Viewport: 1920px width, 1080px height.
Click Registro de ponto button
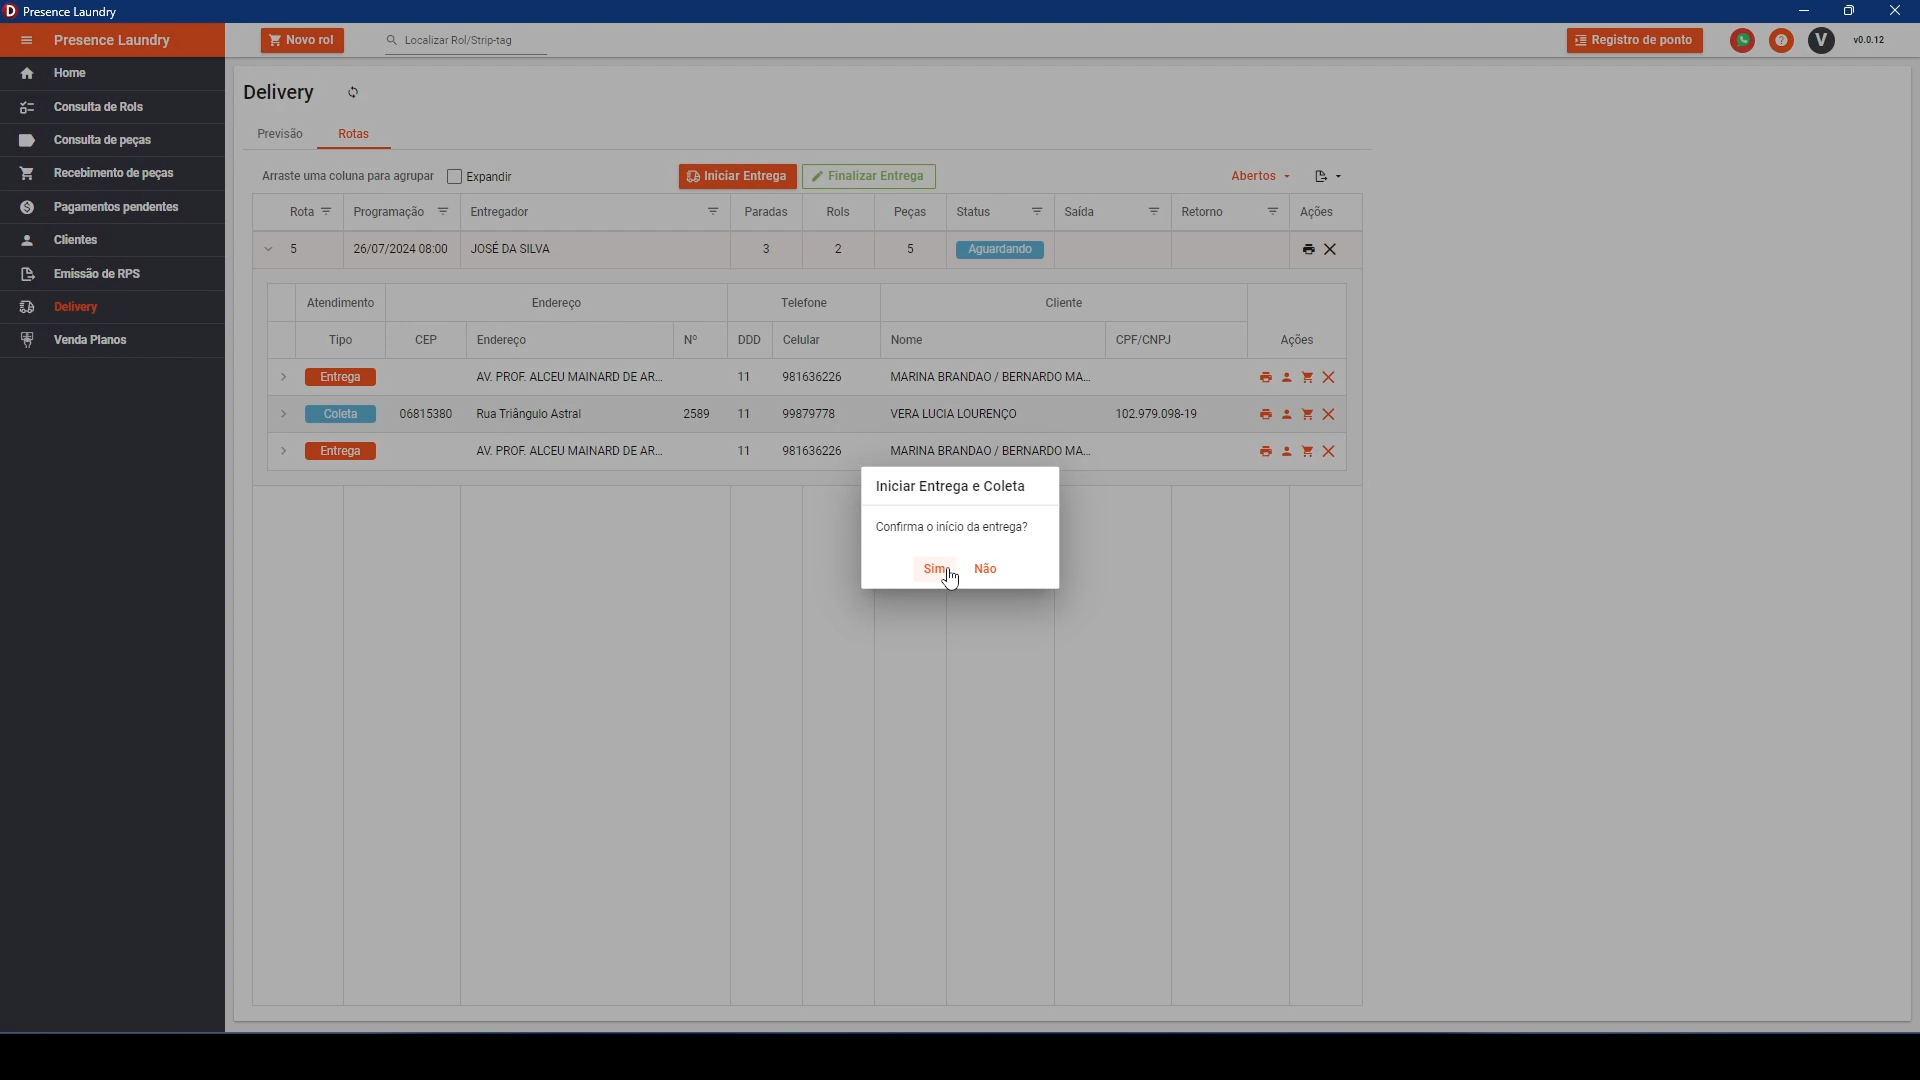point(1635,41)
